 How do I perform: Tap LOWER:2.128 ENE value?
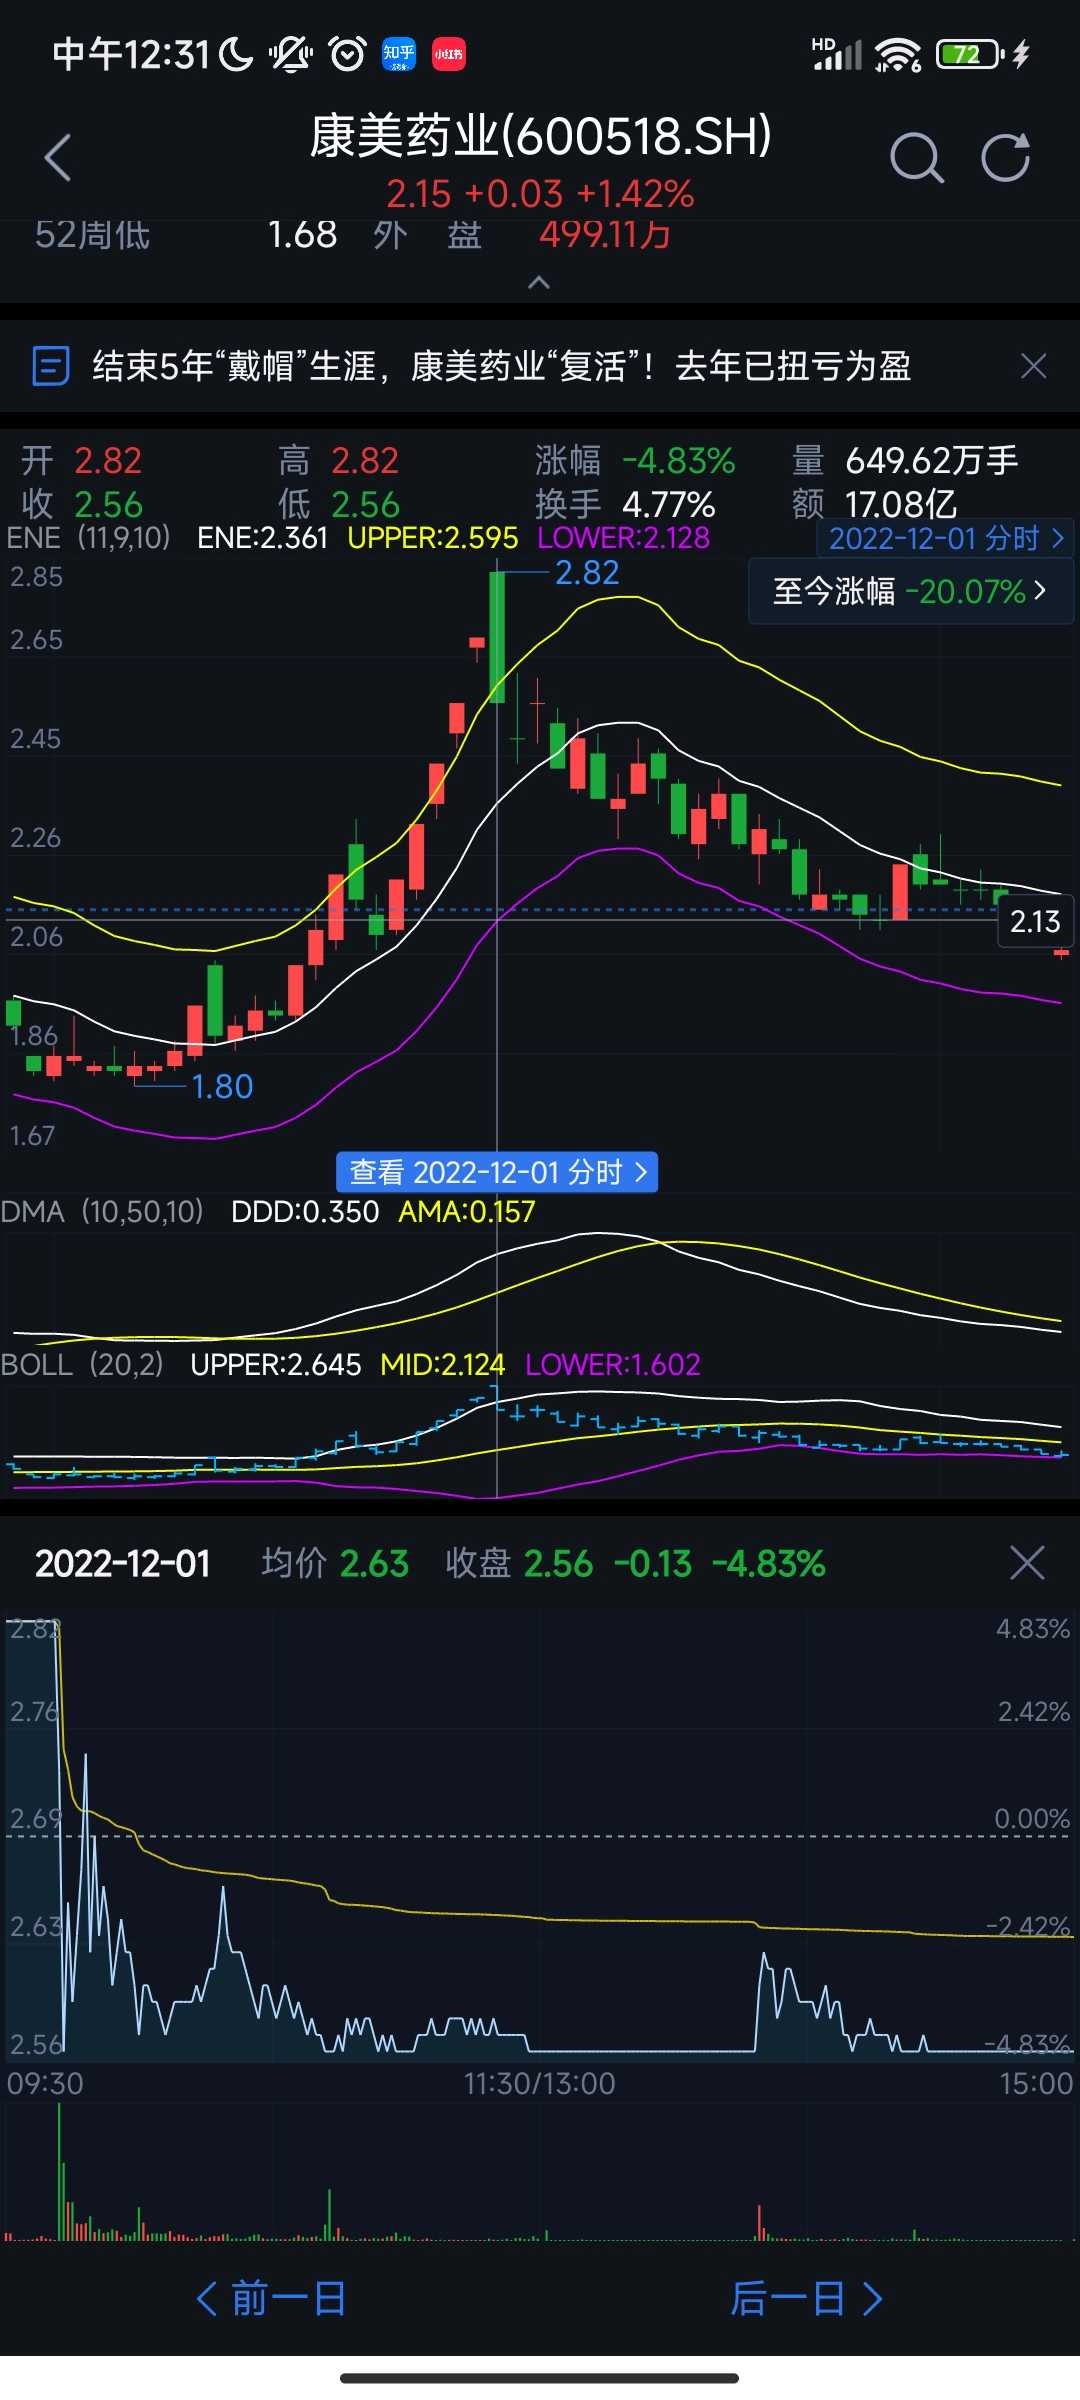click(x=623, y=538)
